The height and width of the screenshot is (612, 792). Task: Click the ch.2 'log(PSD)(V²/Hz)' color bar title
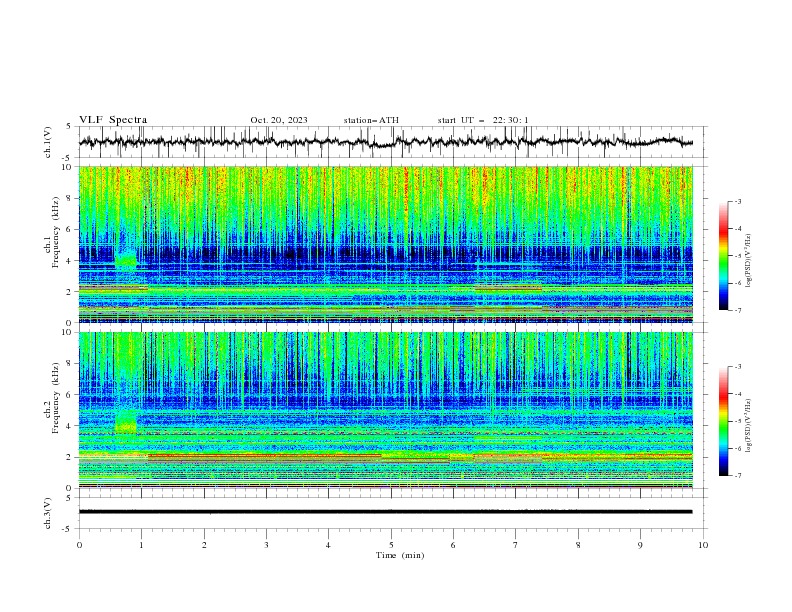[x=749, y=426]
